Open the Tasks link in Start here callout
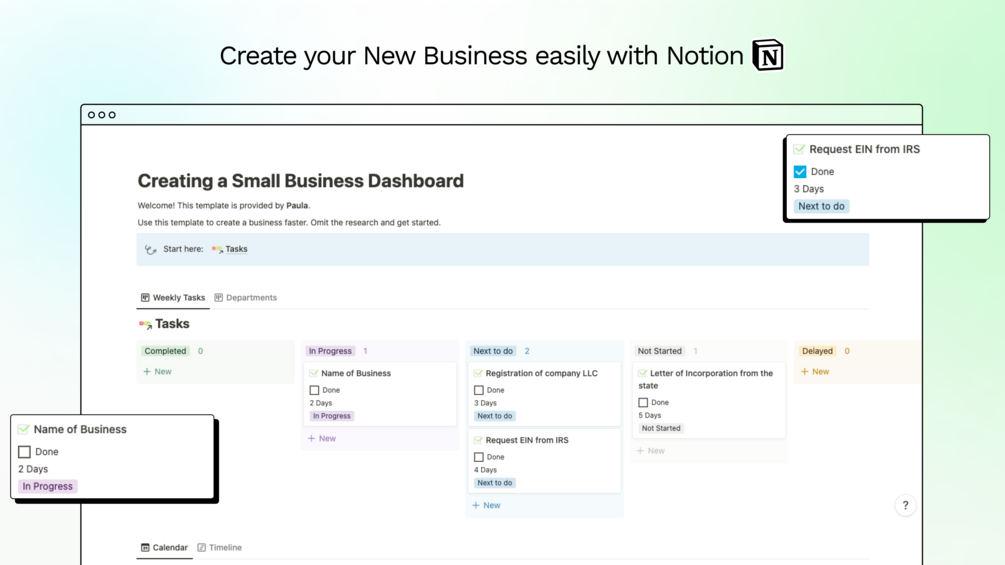1005x565 pixels. (236, 249)
